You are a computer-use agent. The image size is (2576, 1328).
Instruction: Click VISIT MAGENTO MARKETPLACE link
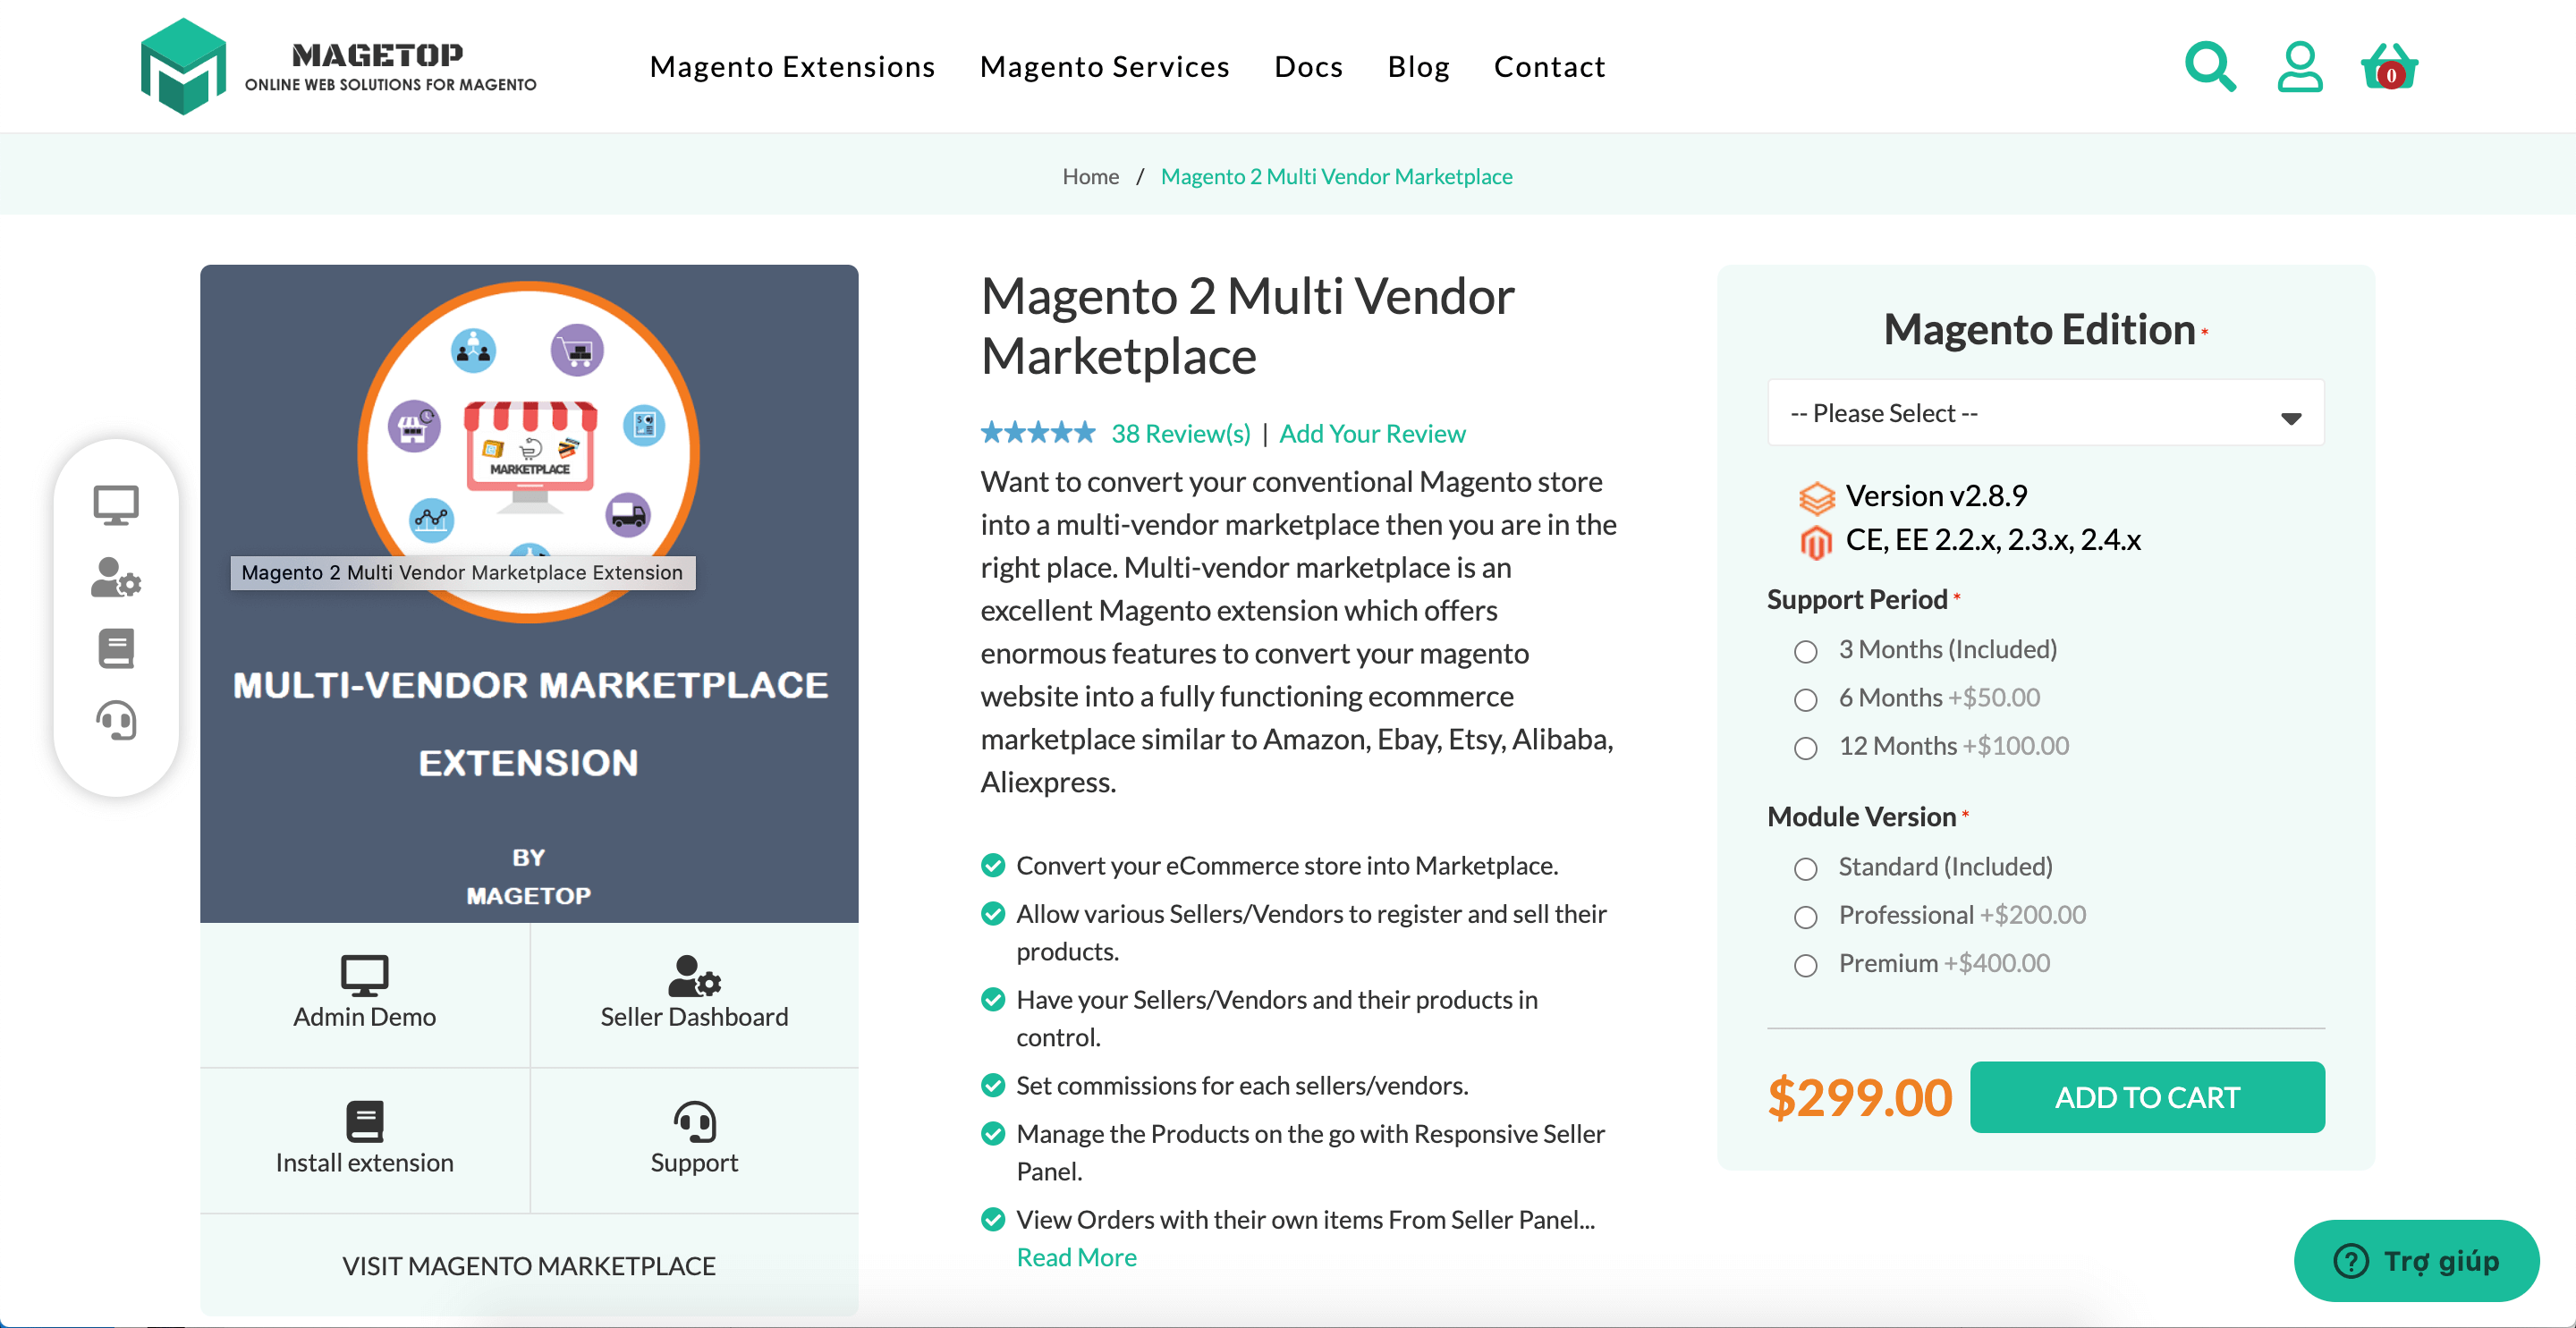pos(529,1265)
